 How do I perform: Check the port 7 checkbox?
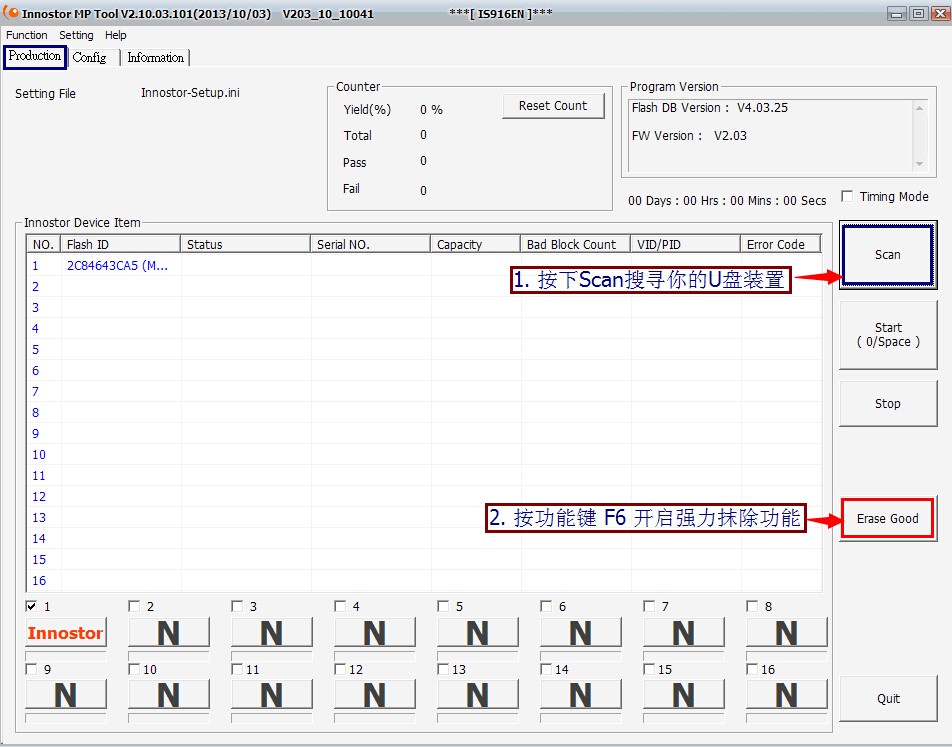pos(649,606)
